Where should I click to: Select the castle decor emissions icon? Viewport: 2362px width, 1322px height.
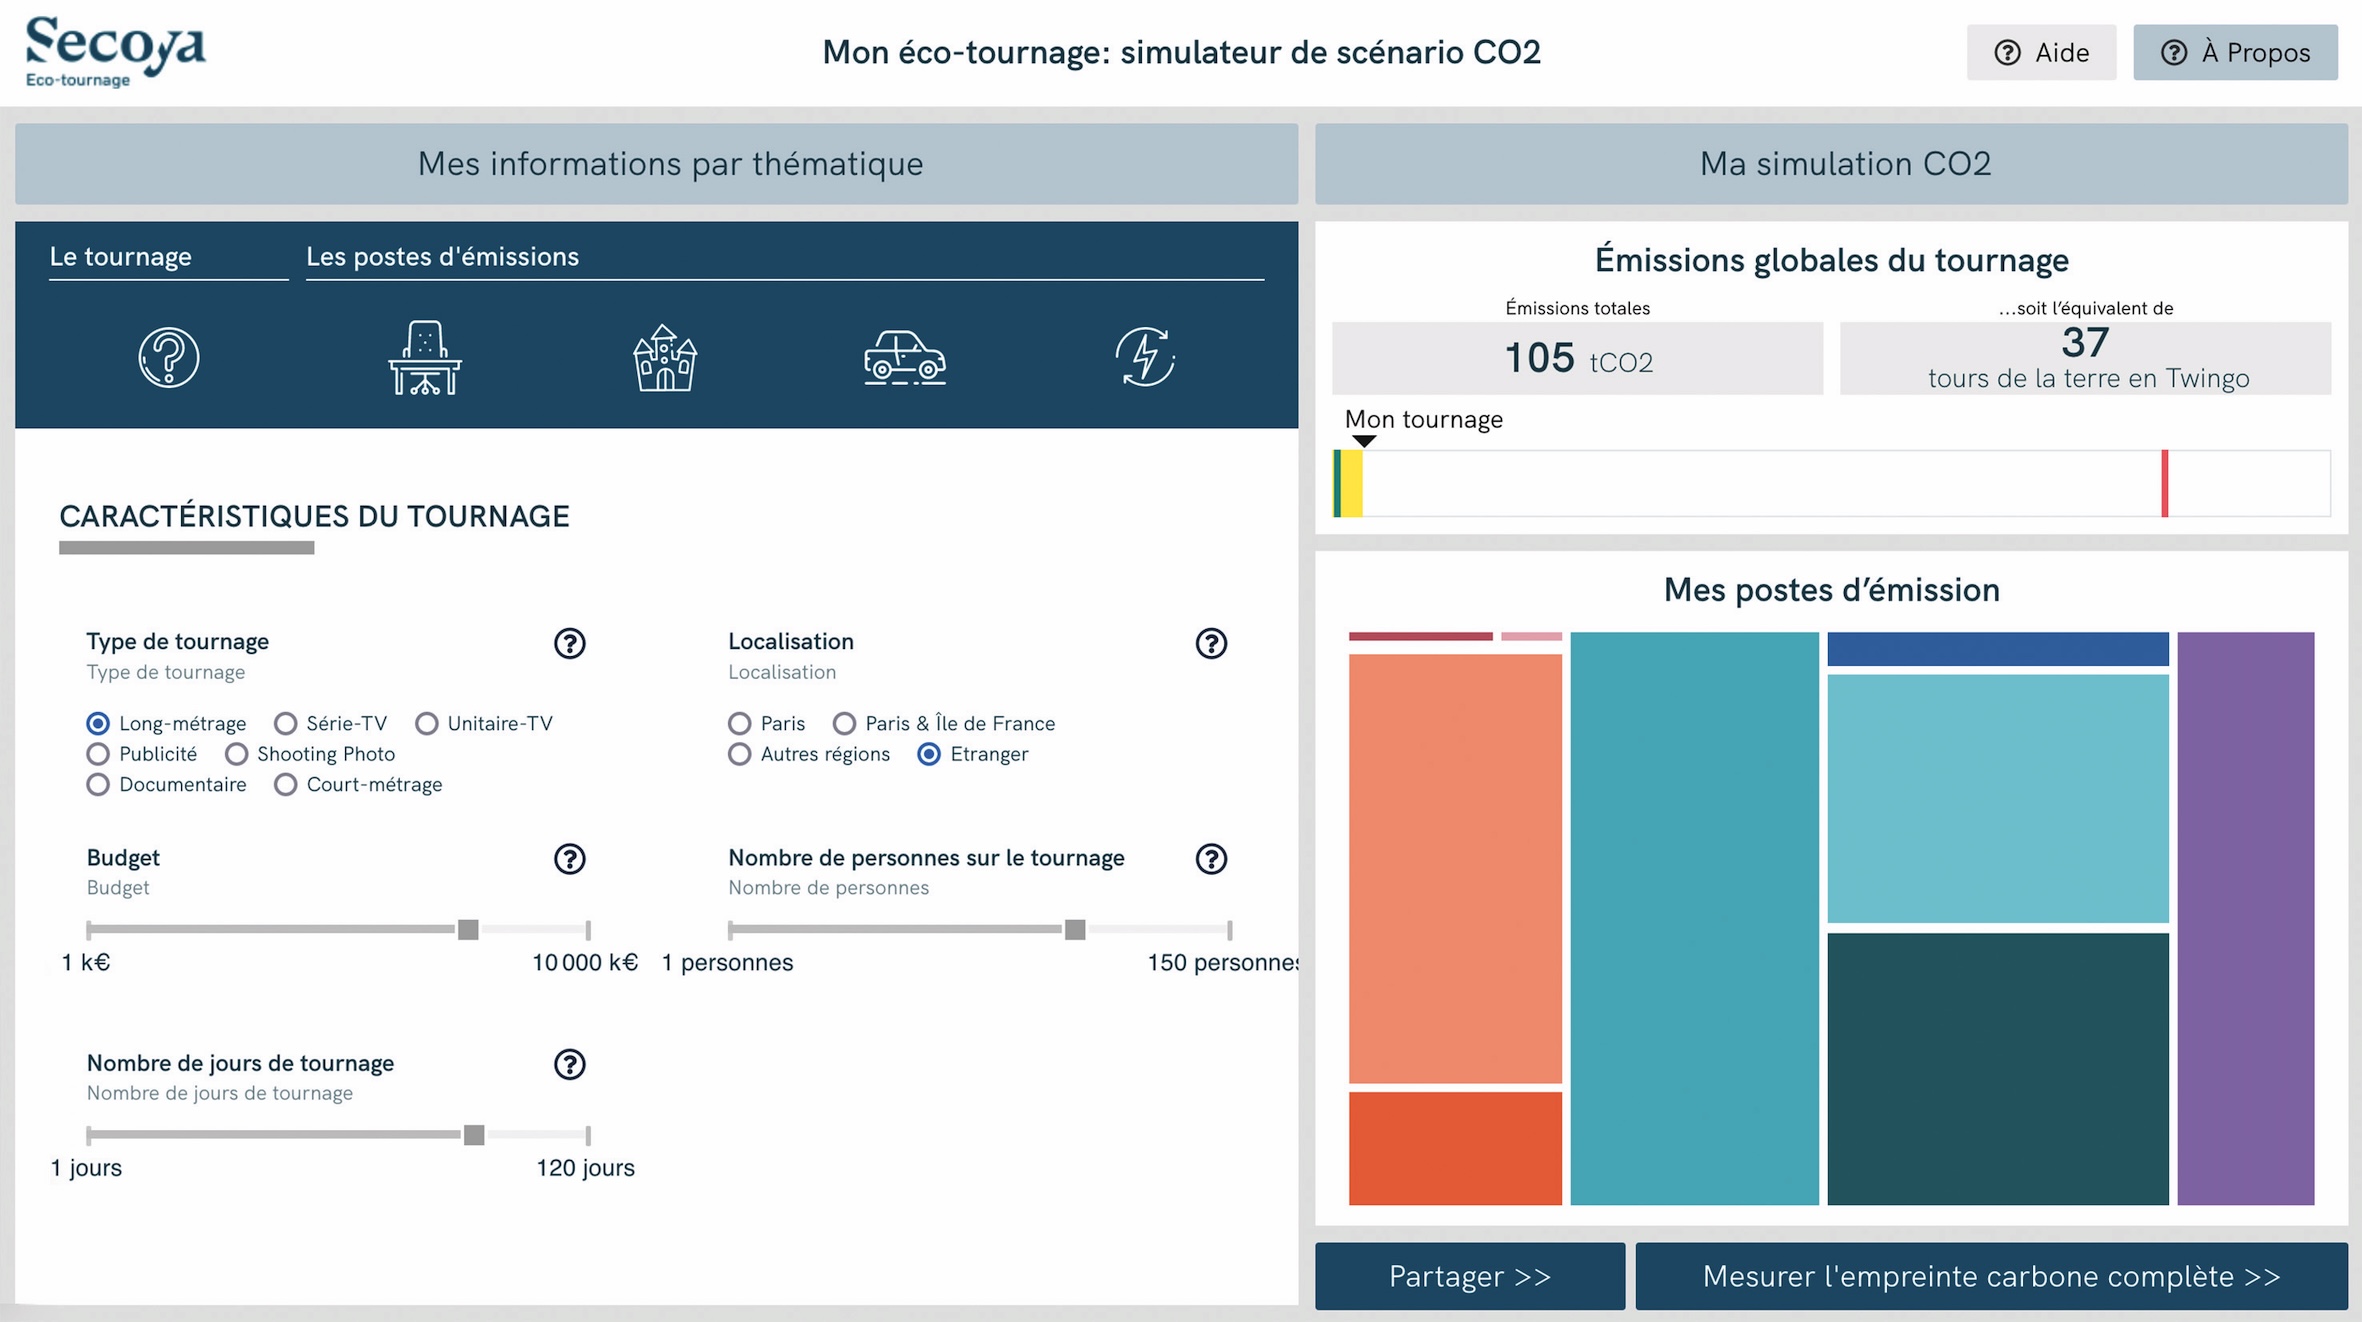(x=664, y=357)
